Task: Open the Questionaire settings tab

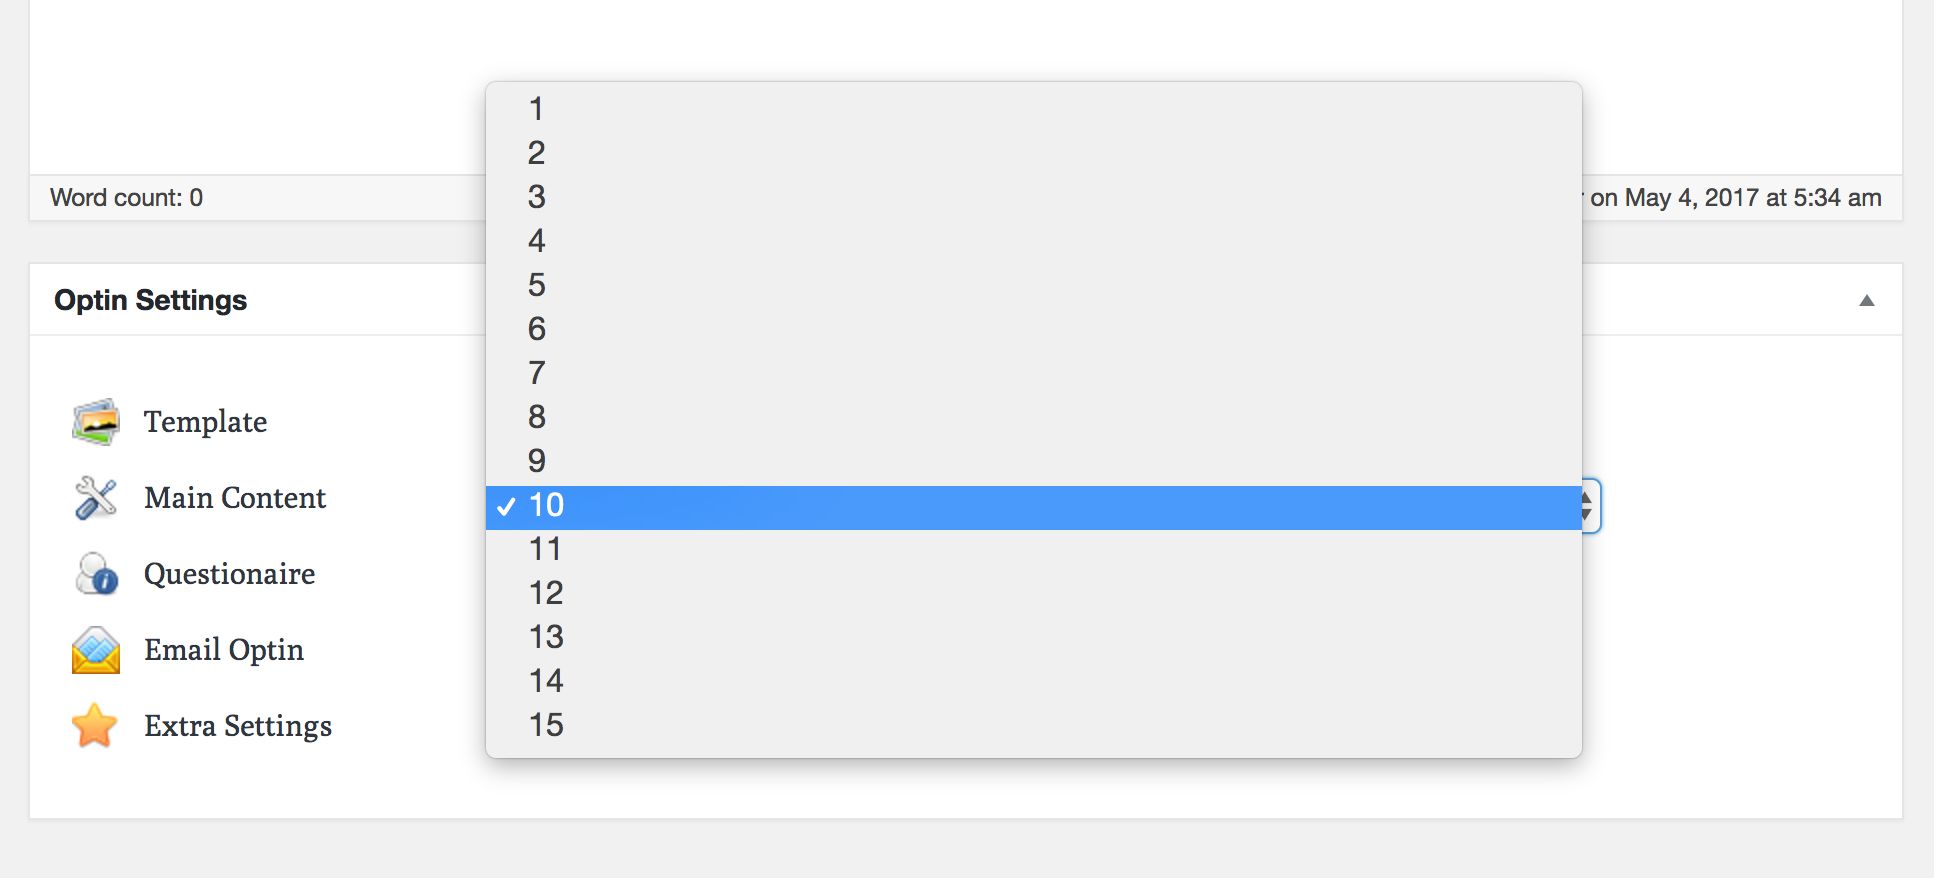Action: point(229,574)
